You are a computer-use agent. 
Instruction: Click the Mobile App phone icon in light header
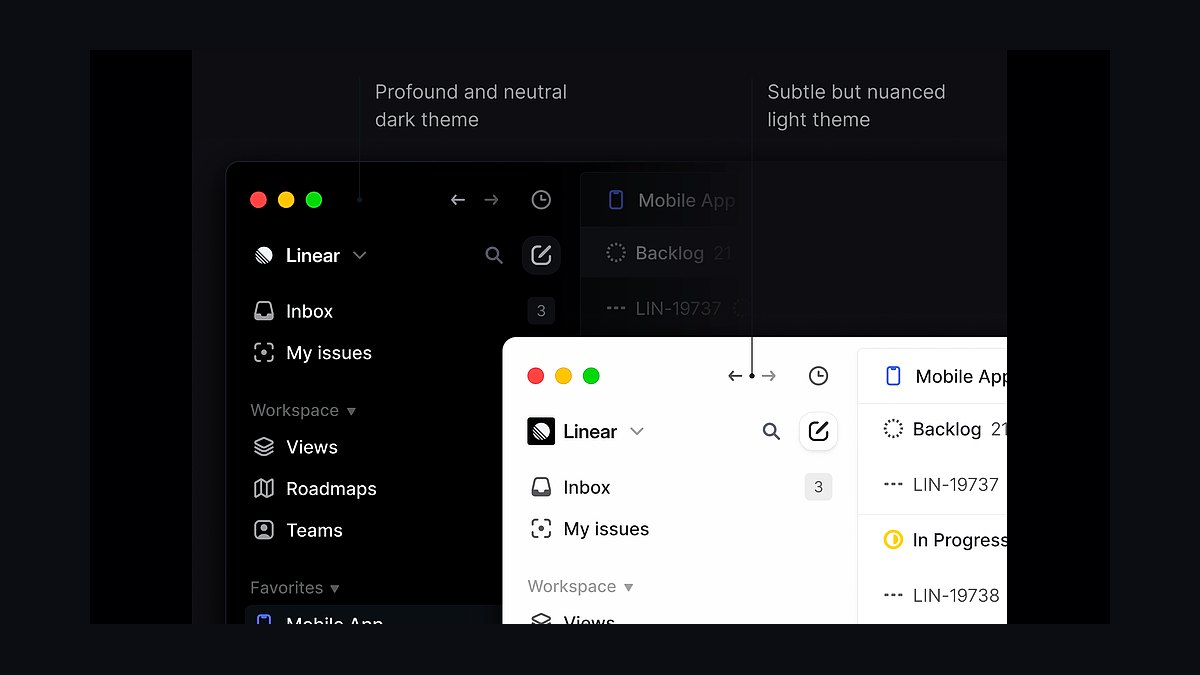point(894,376)
